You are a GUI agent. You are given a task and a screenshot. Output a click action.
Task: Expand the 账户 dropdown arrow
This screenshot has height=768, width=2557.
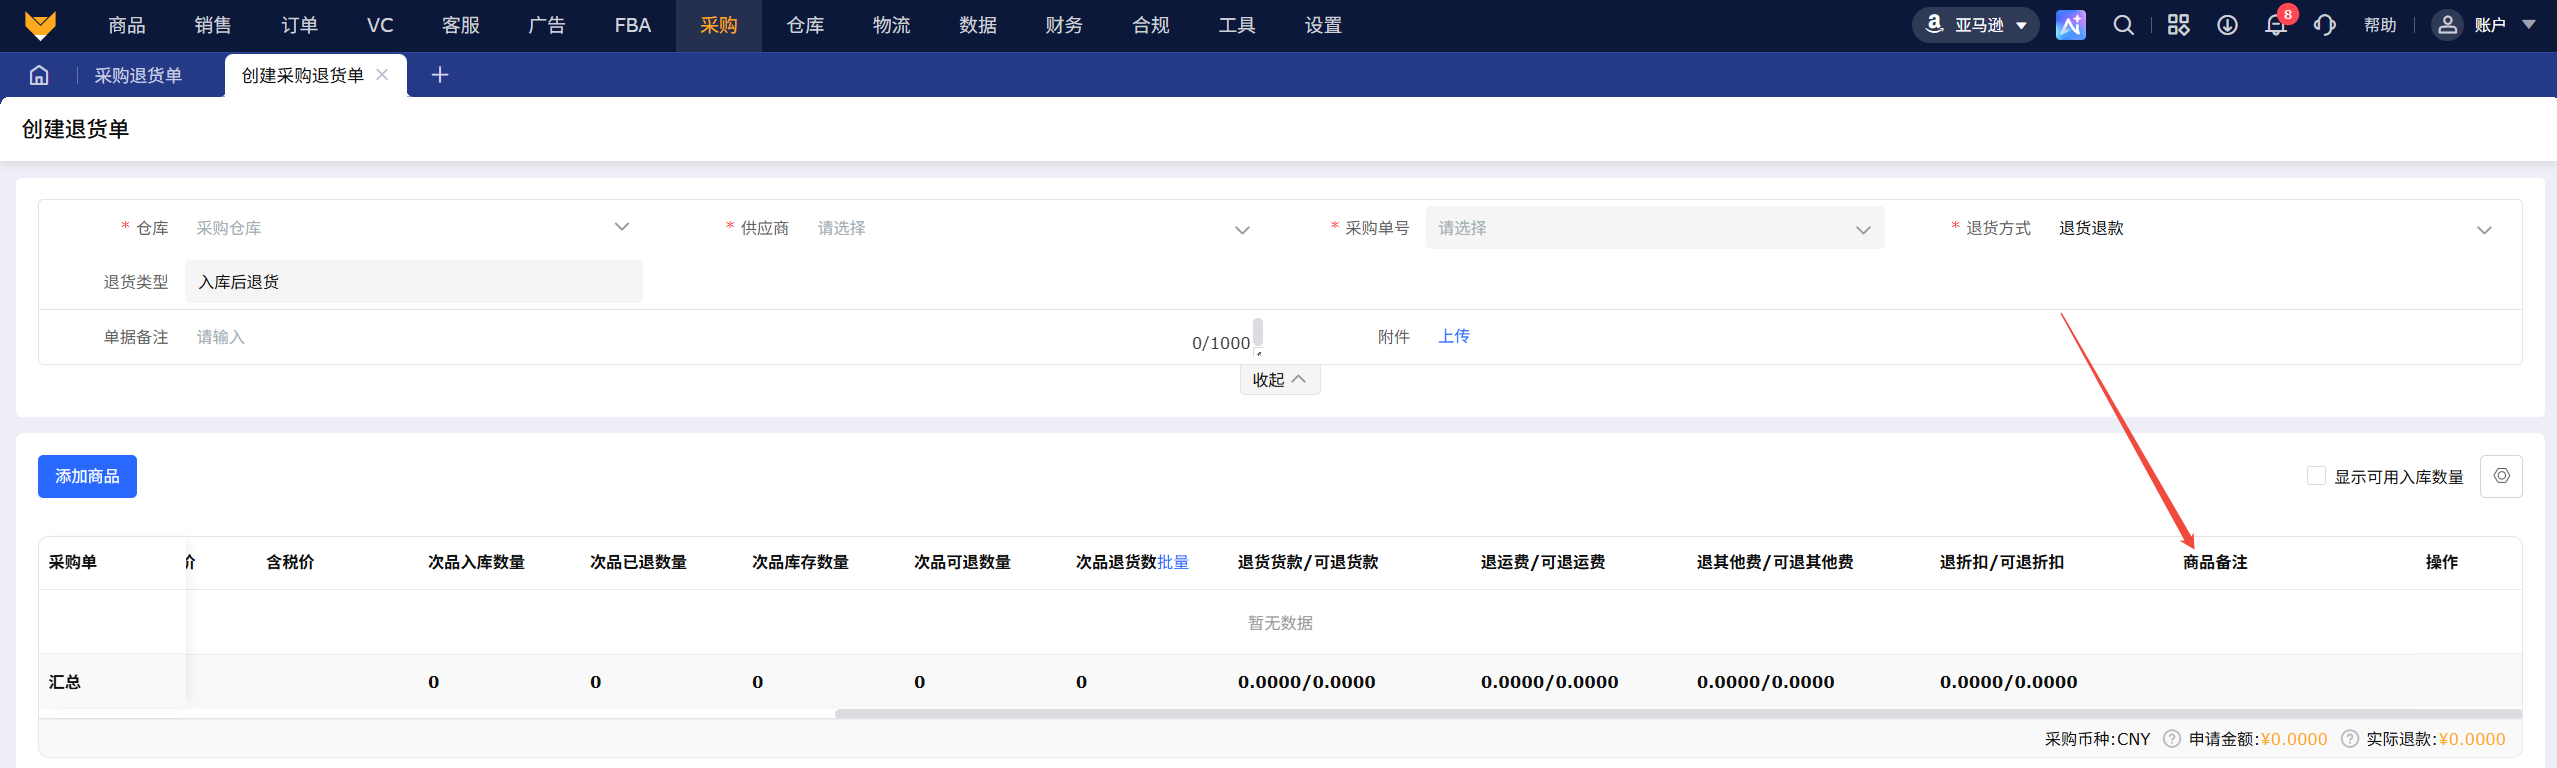coord(2529,25)
